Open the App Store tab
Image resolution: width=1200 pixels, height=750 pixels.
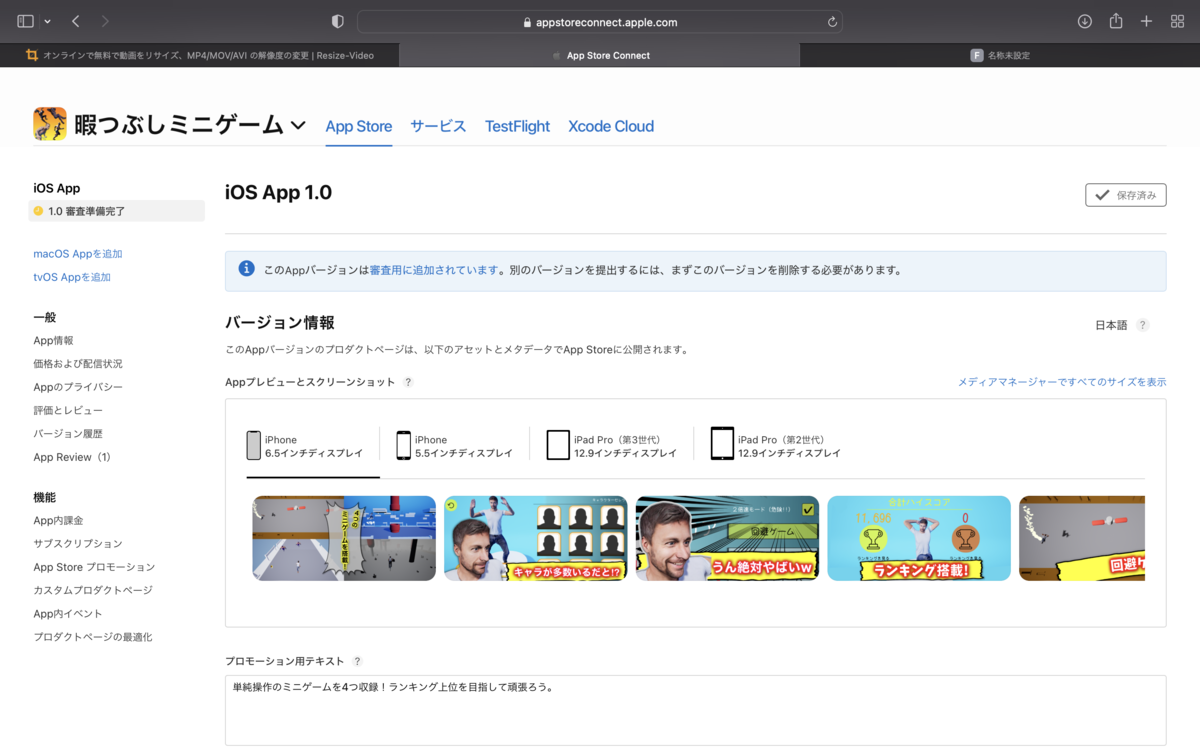[359, 126]
